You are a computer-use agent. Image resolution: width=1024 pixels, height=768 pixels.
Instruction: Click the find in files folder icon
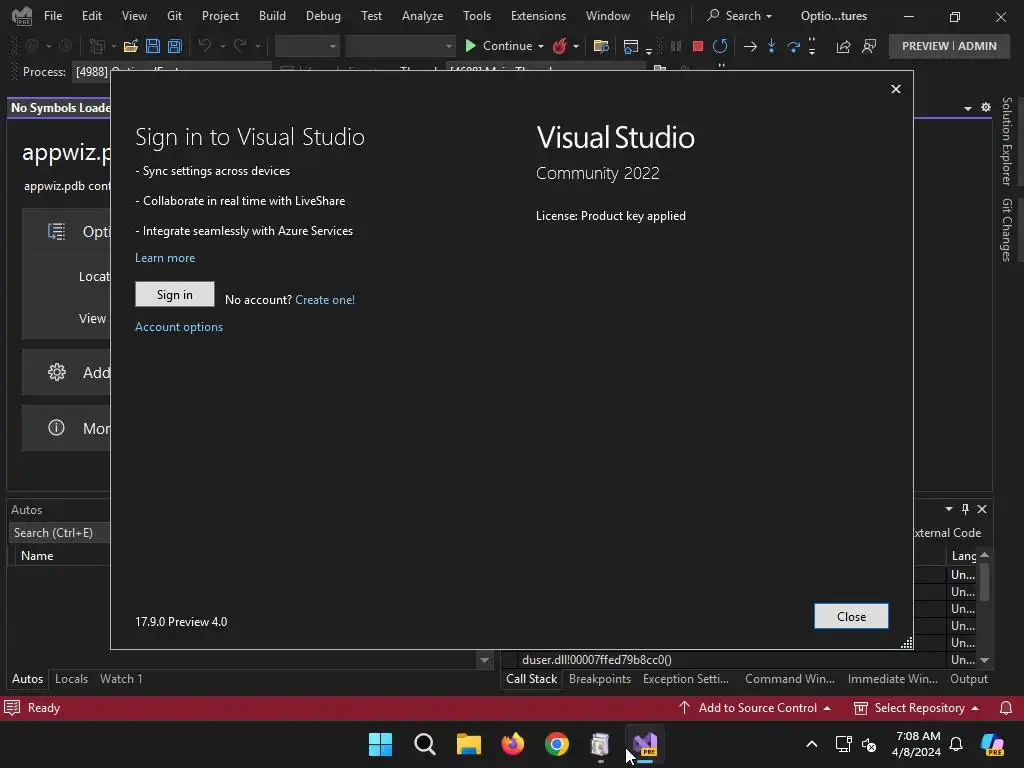(601, 46)
